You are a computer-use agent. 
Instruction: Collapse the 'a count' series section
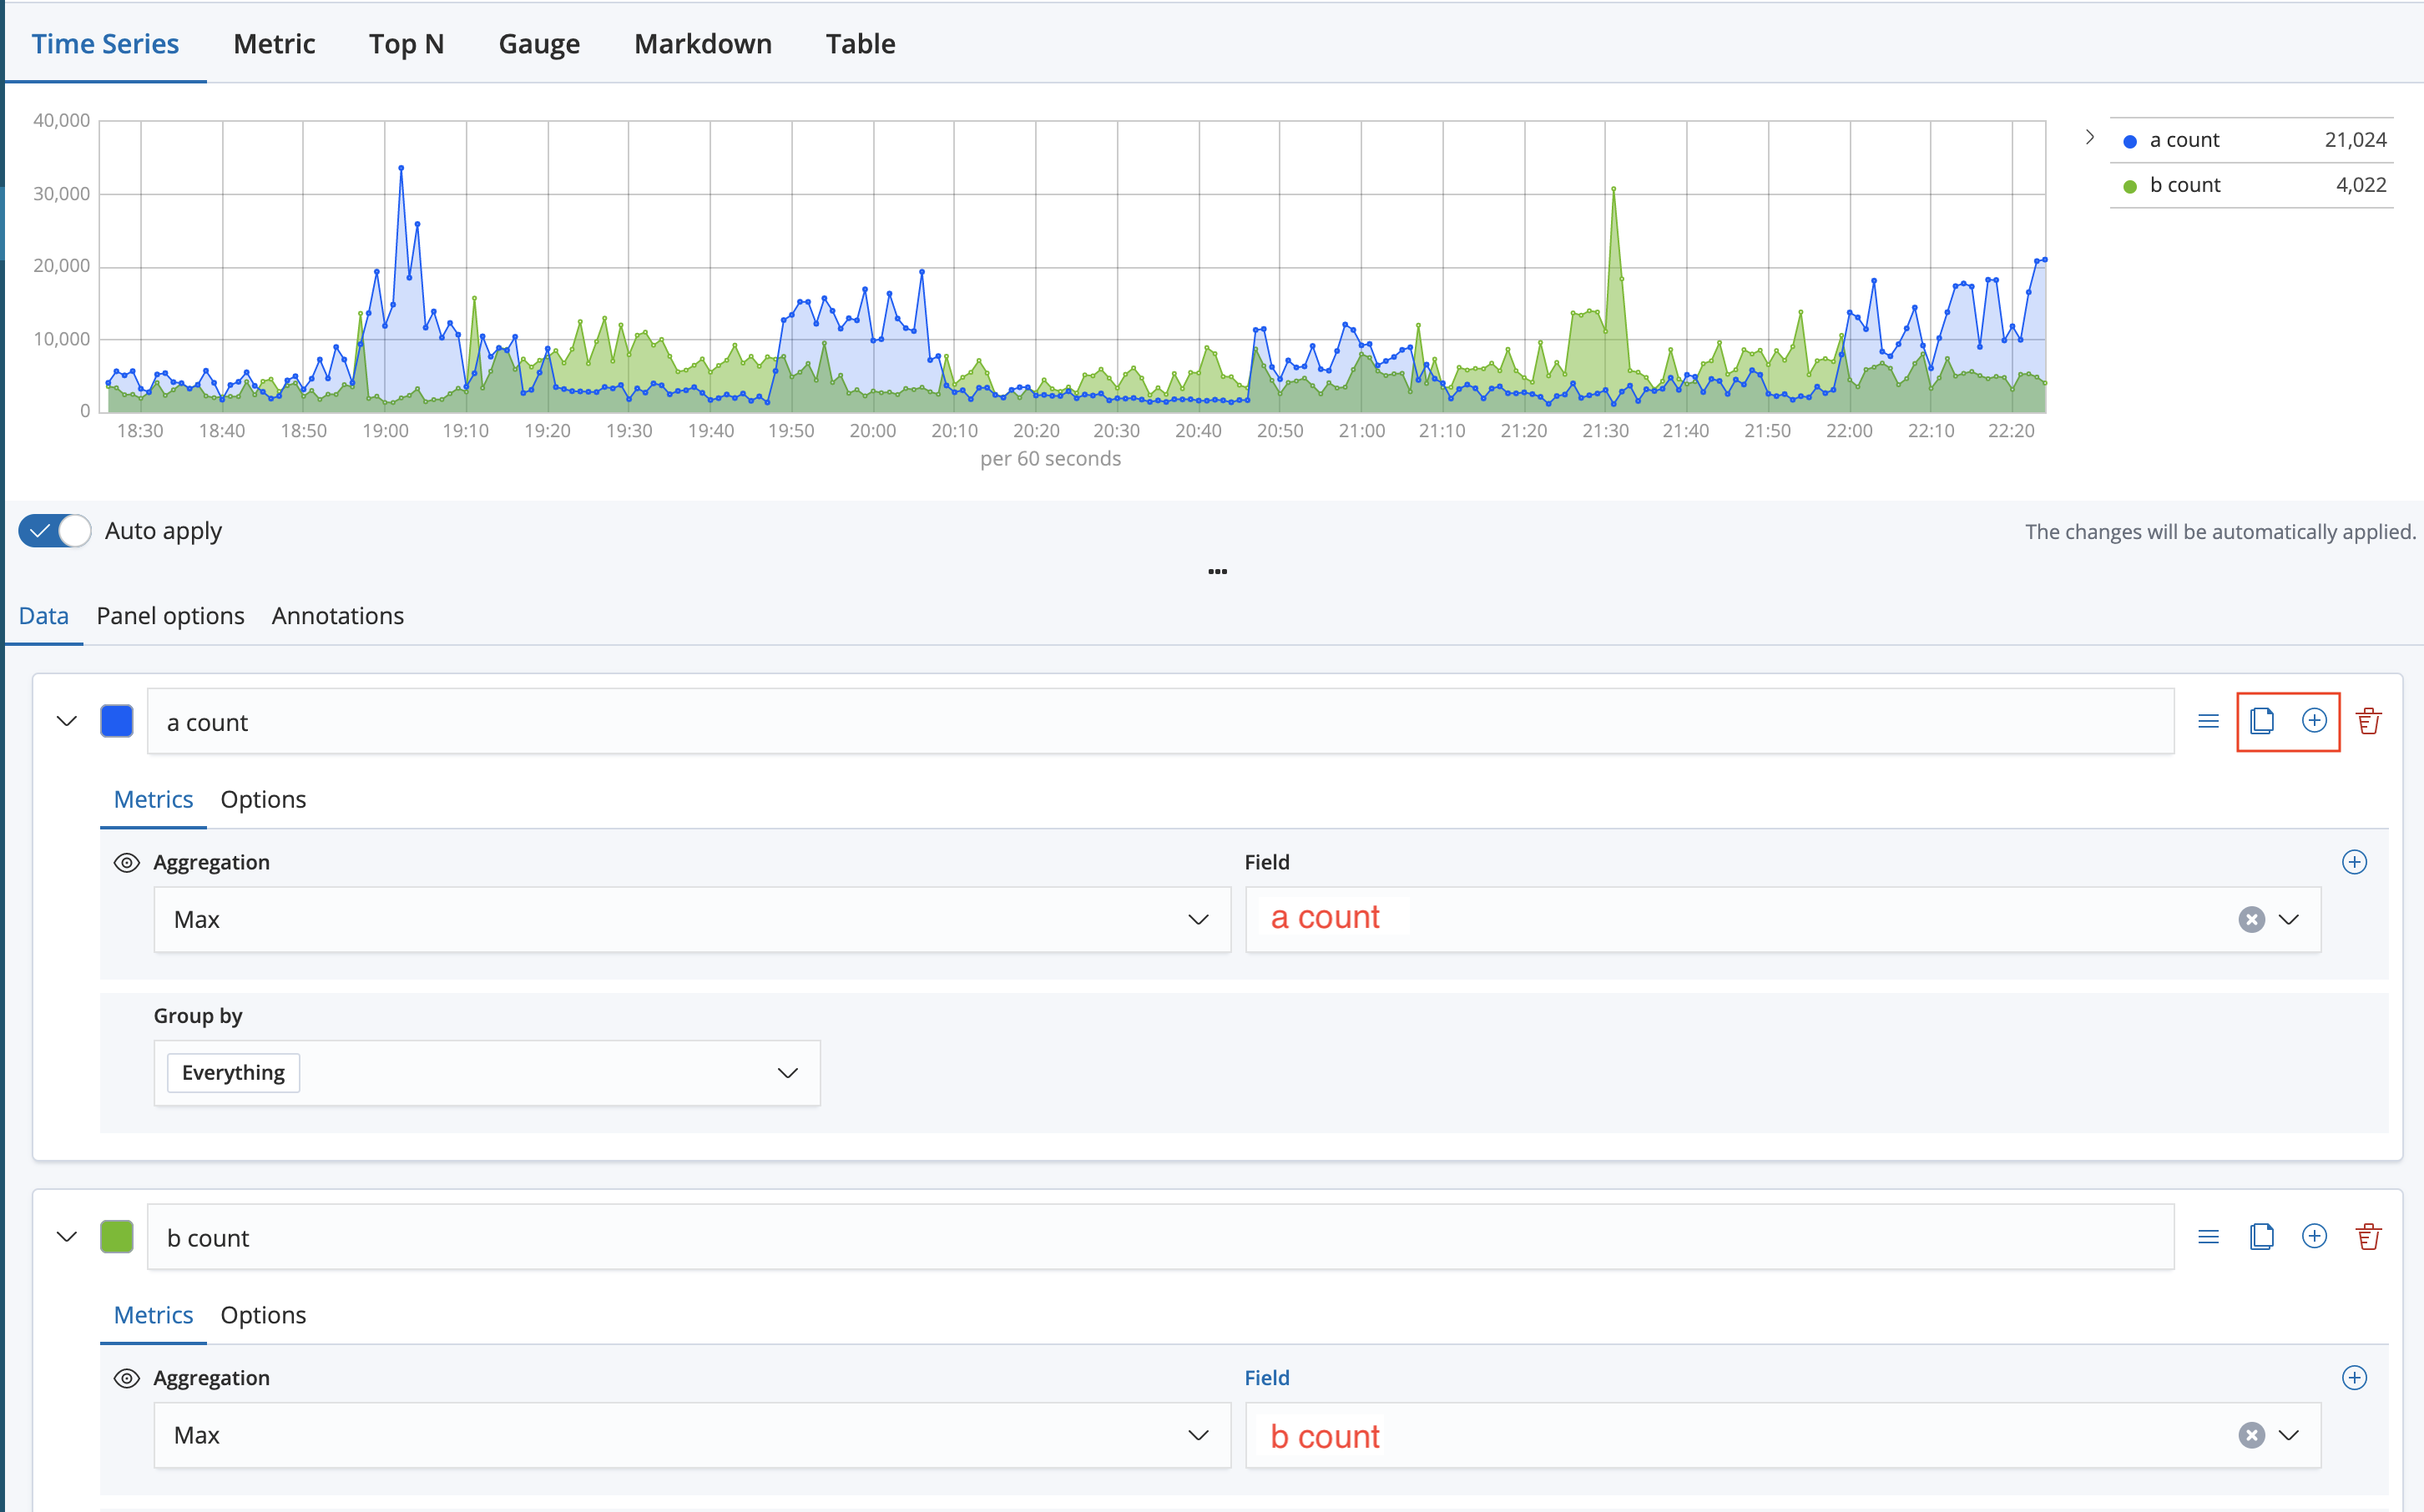[67, 721]
